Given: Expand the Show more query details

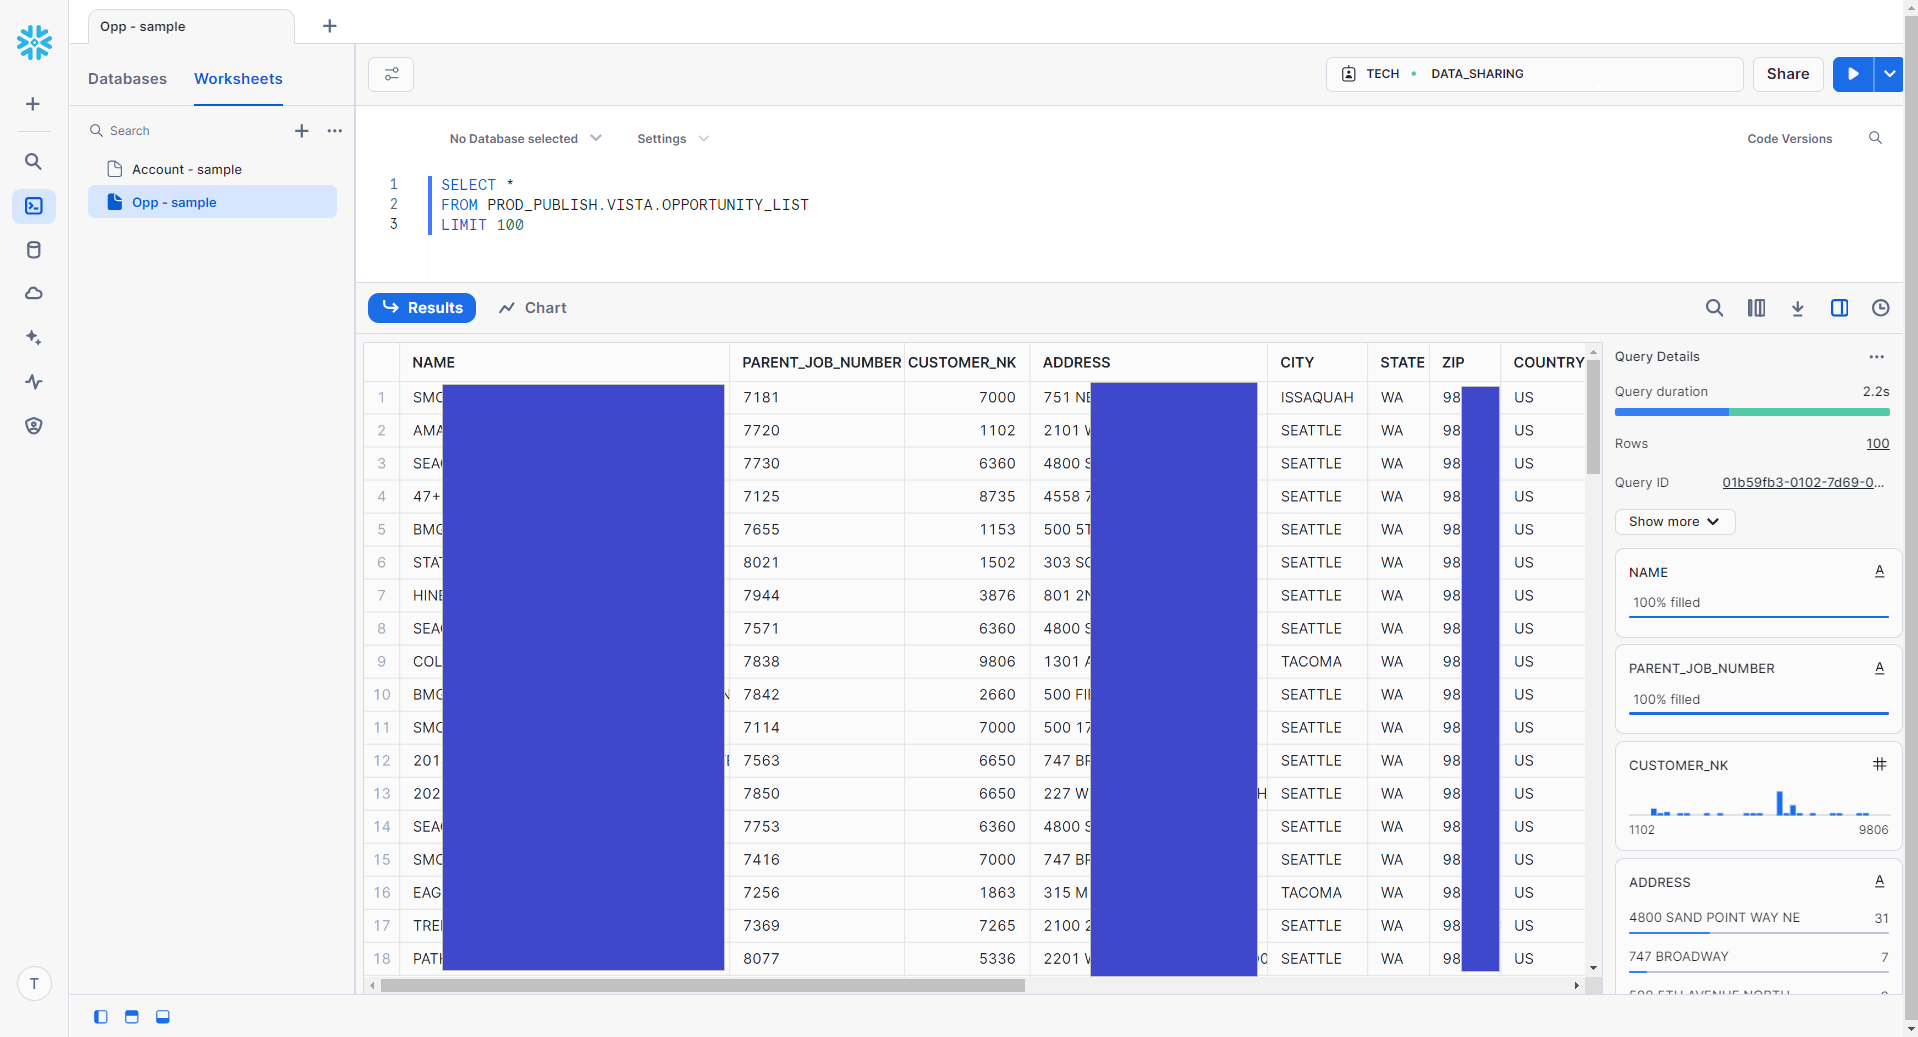Looking at the screenshot, I should point(1673,522).
